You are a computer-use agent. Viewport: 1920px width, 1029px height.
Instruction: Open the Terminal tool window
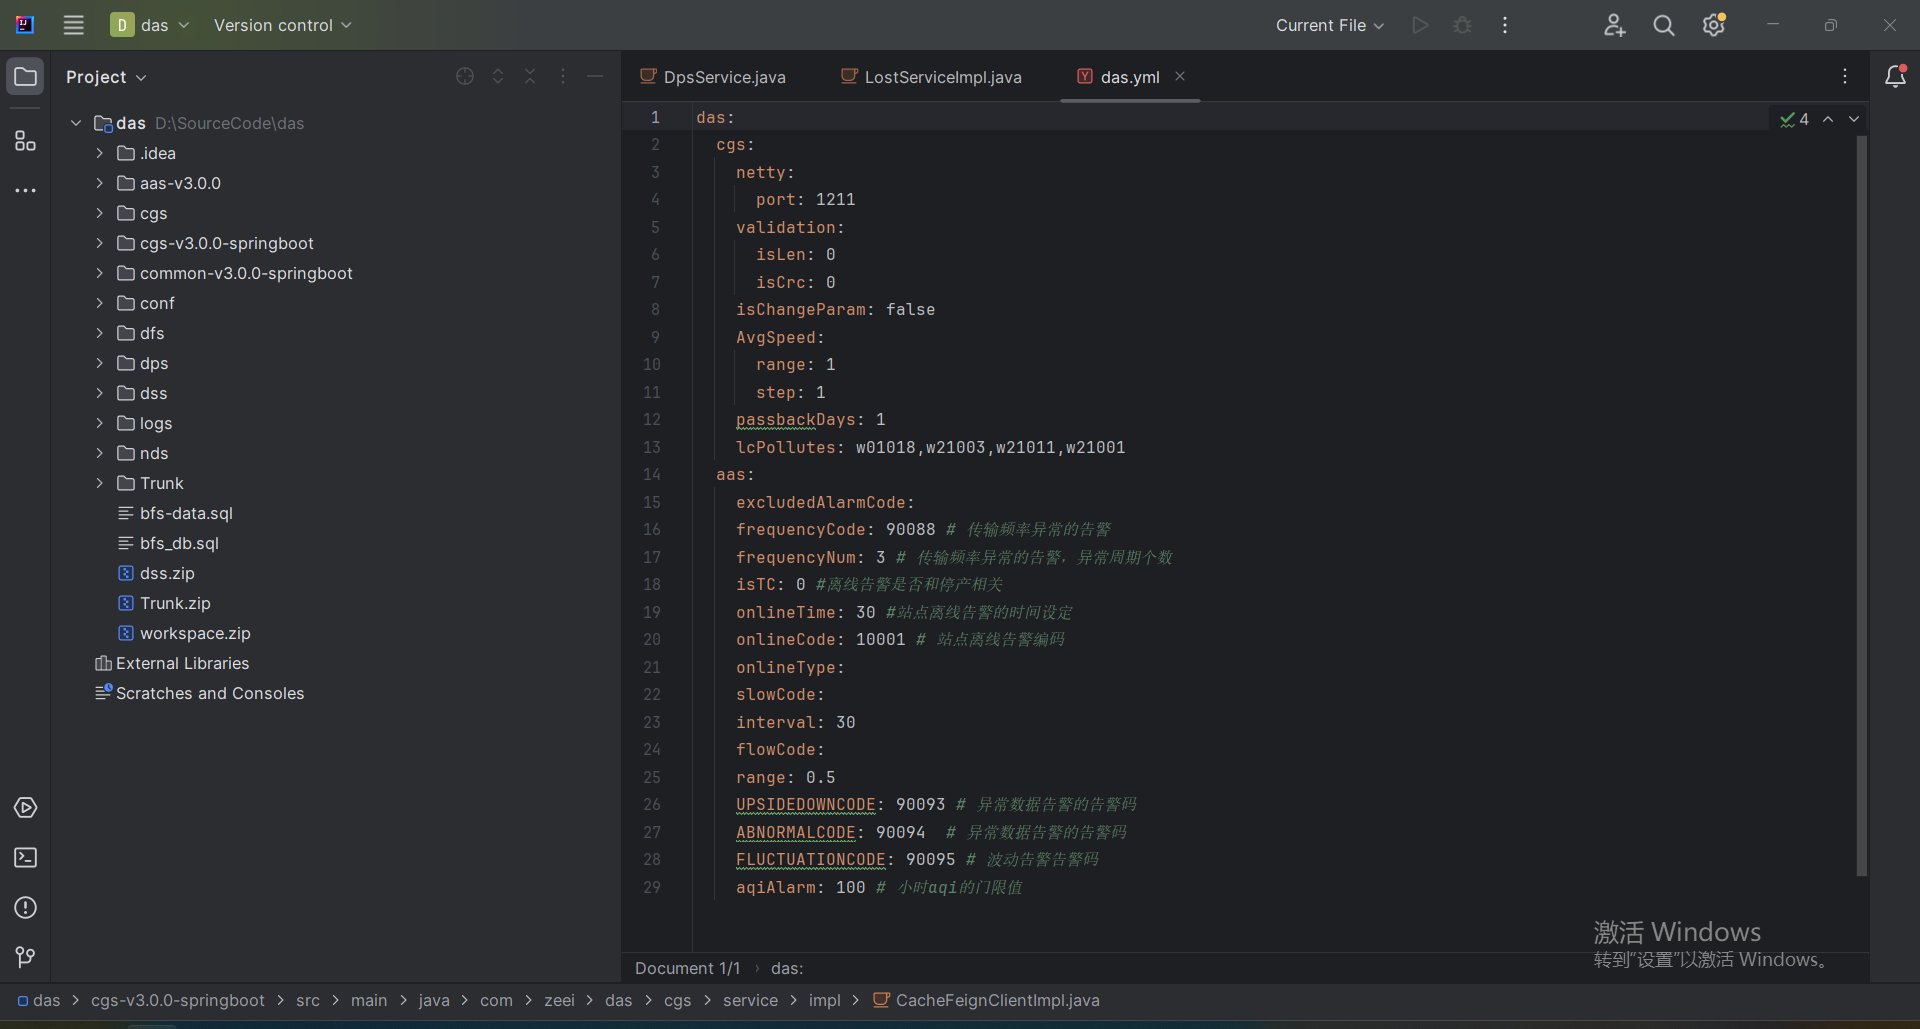coord(26,858)
